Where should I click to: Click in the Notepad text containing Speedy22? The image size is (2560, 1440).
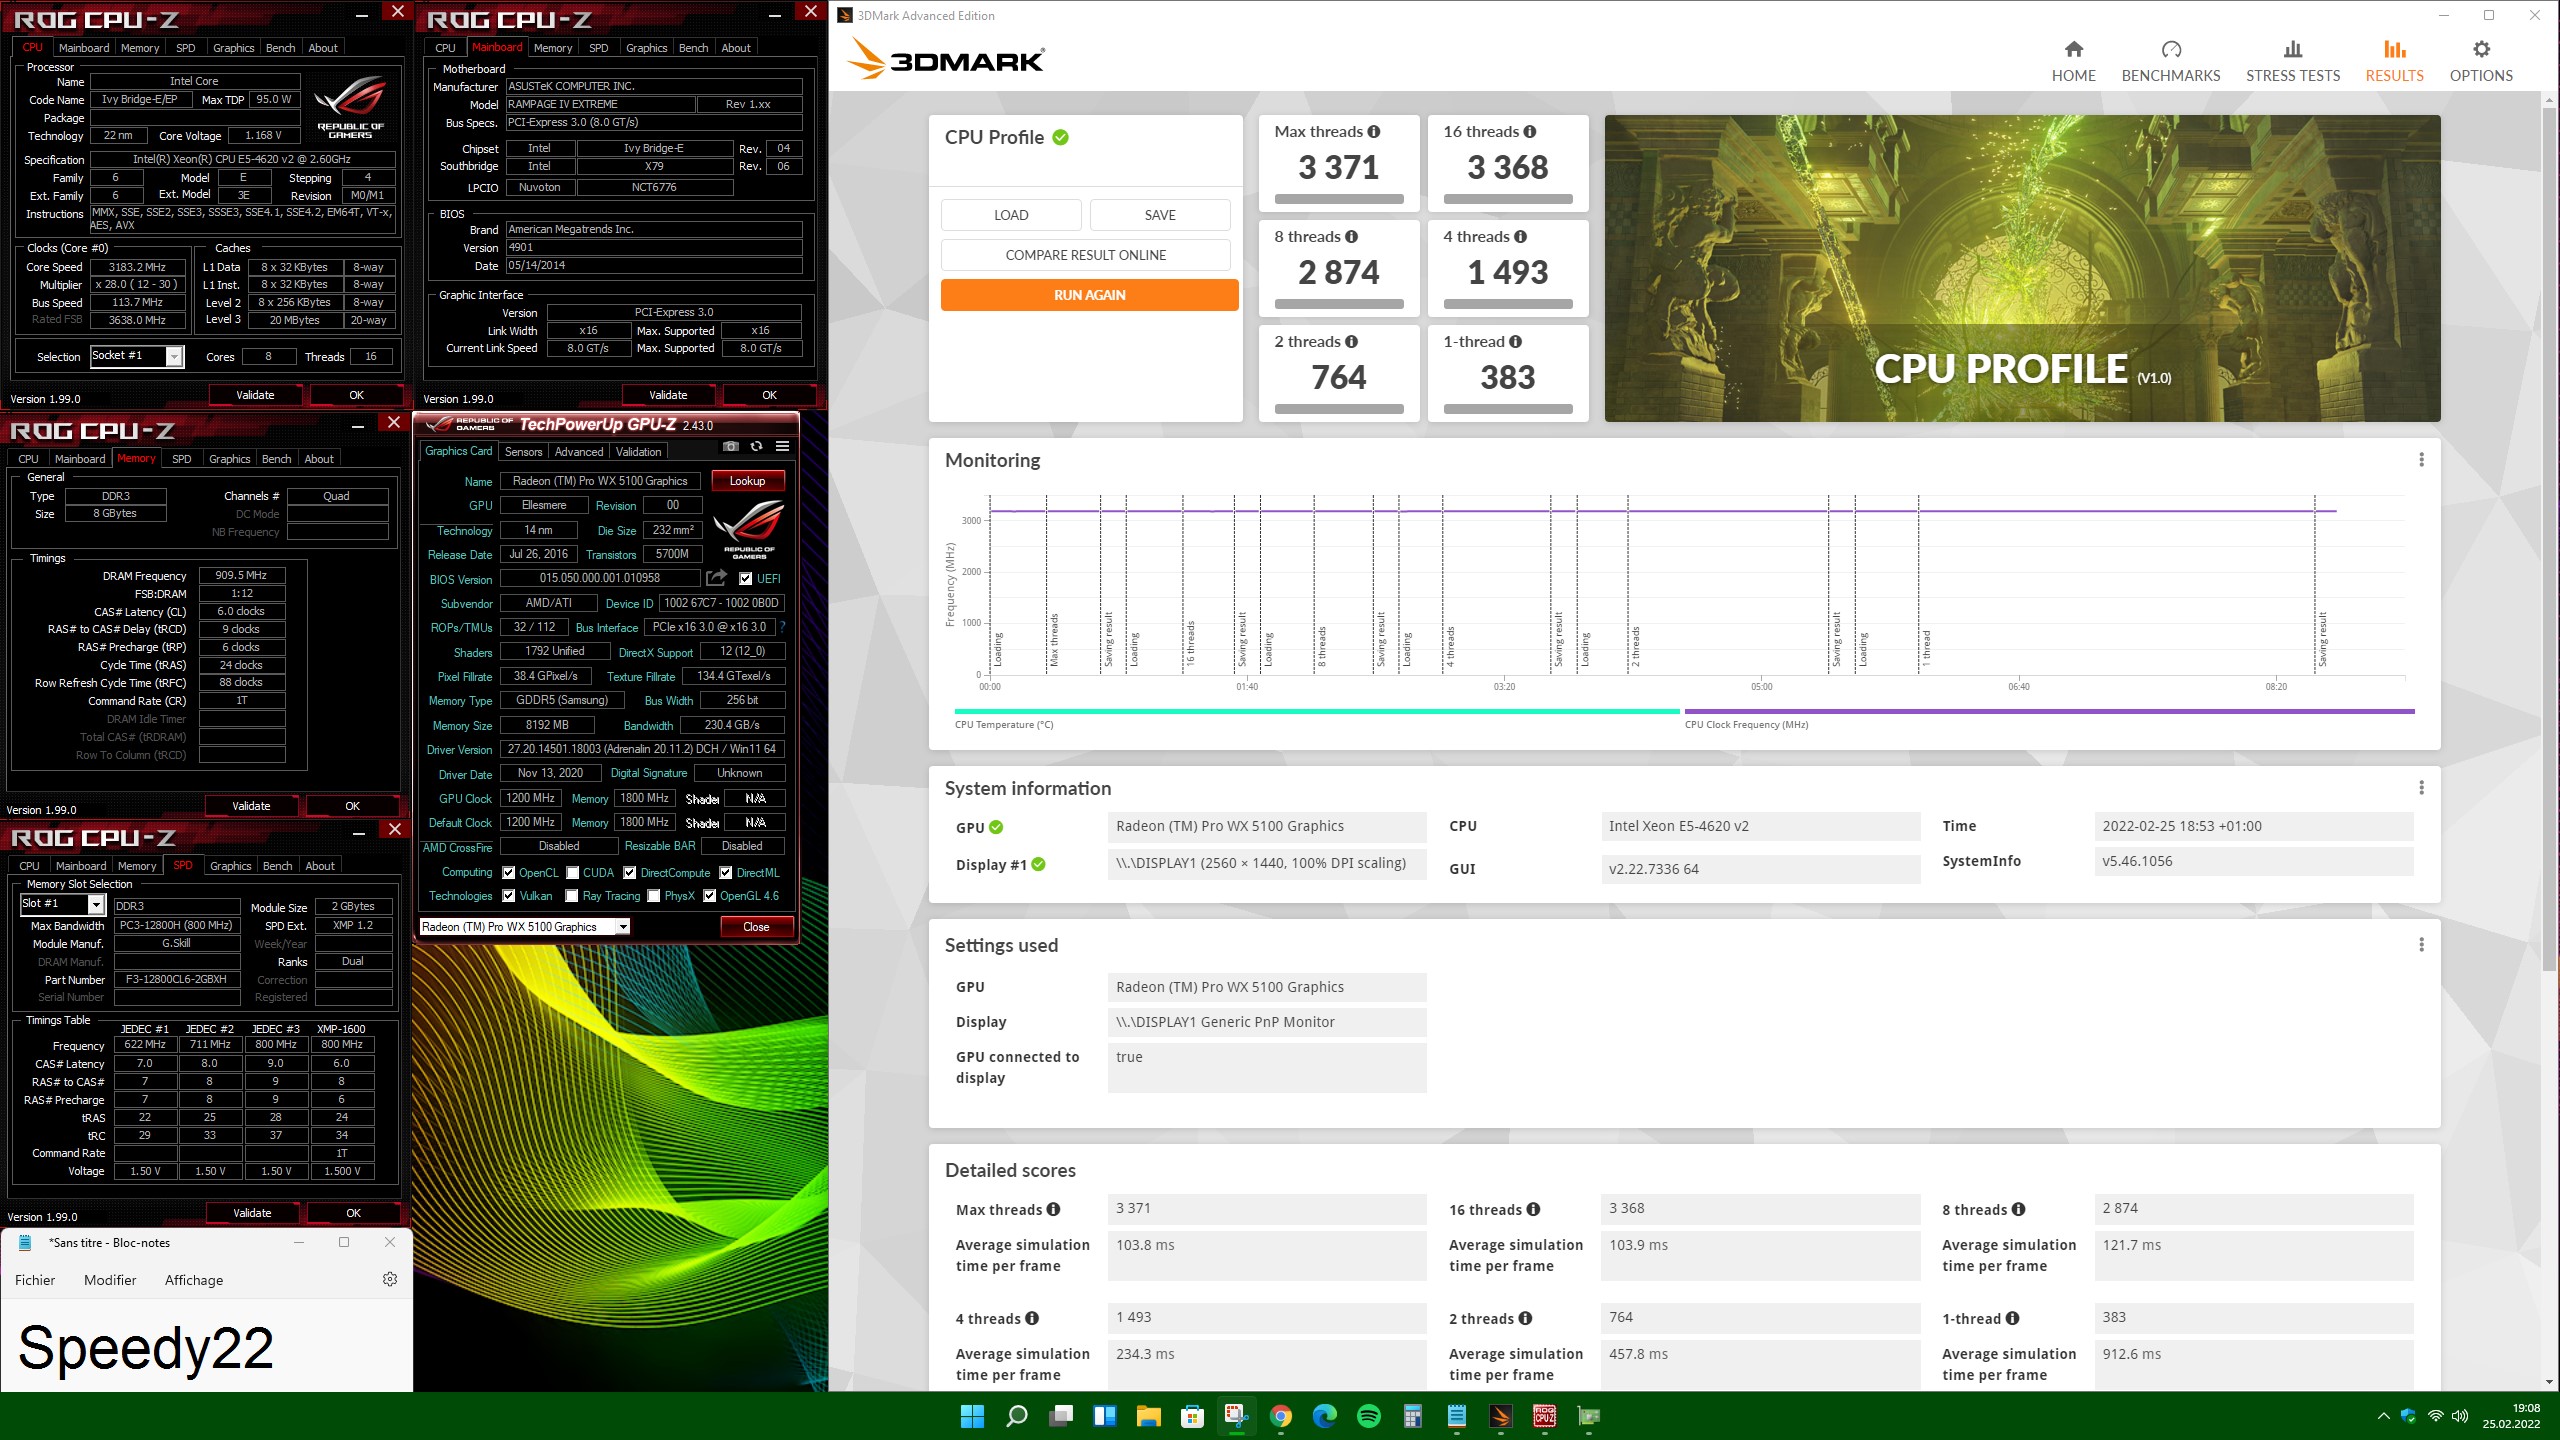(x=146, y=1348)
